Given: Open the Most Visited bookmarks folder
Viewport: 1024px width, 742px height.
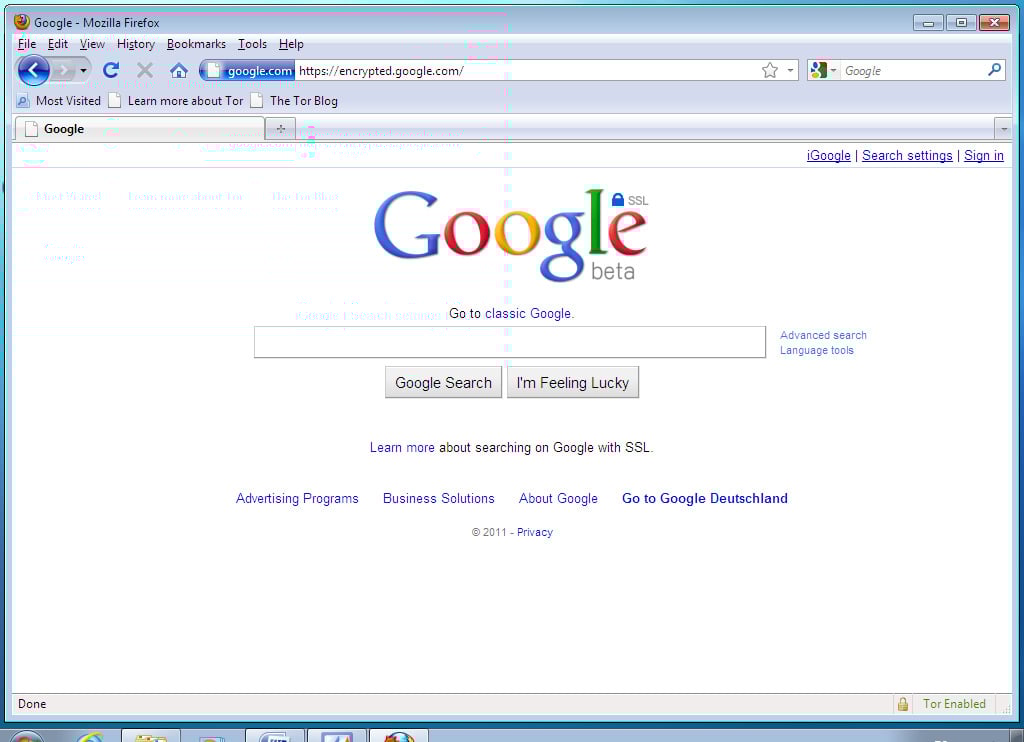Looking at the screenshot, I should pyautogui.click(x=59, y=100).
